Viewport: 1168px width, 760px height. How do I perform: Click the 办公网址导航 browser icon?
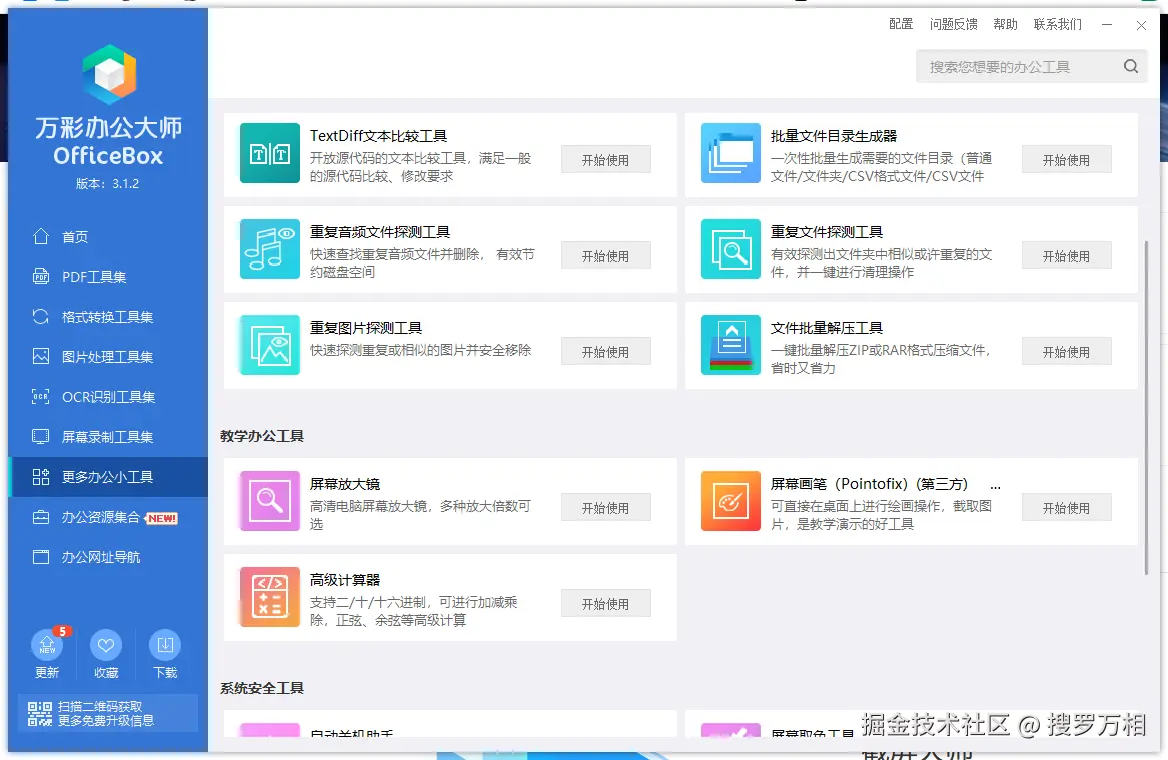41,557
